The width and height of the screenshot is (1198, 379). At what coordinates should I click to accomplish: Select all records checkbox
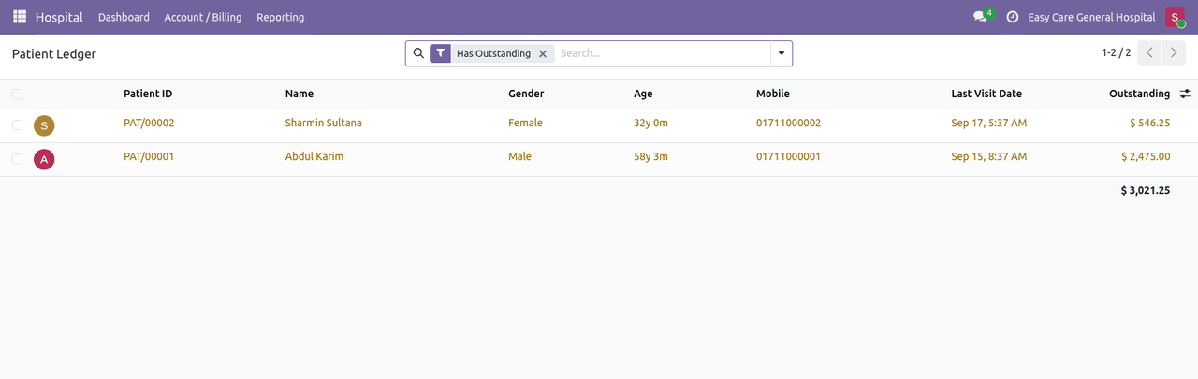[x=17, y=94]
